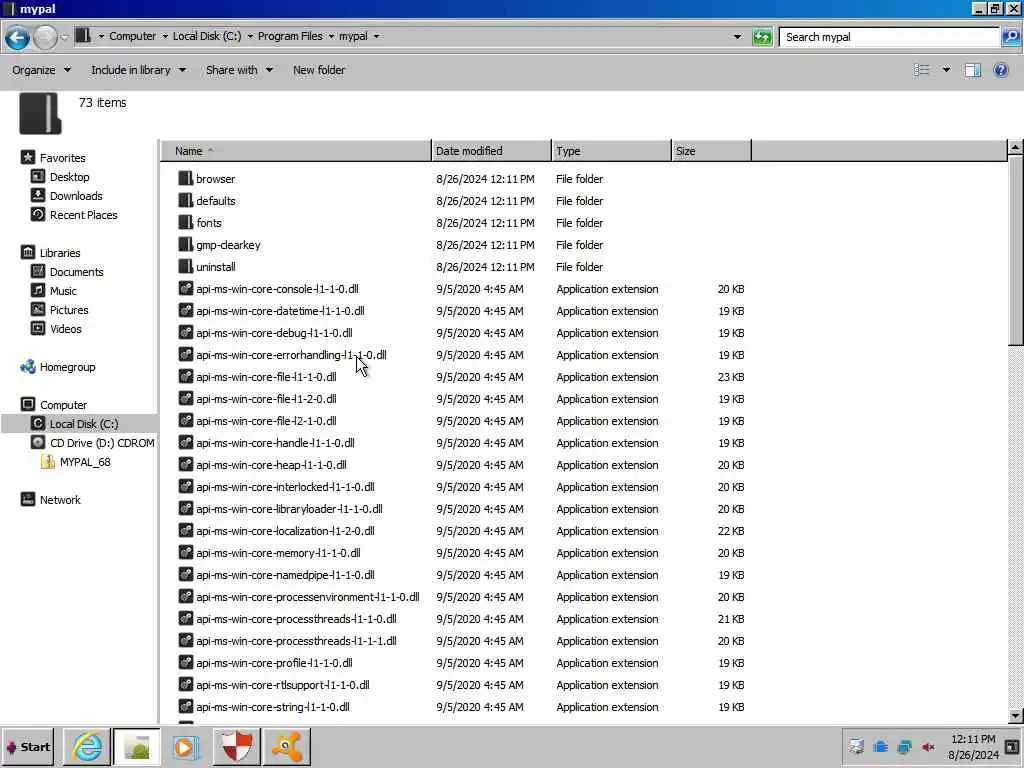Click the green Refresh button

(762, 37)
